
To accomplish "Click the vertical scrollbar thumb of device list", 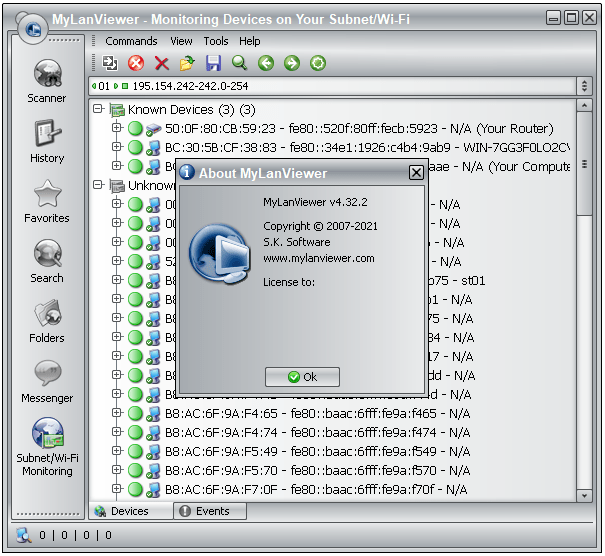I will [585, 163].
